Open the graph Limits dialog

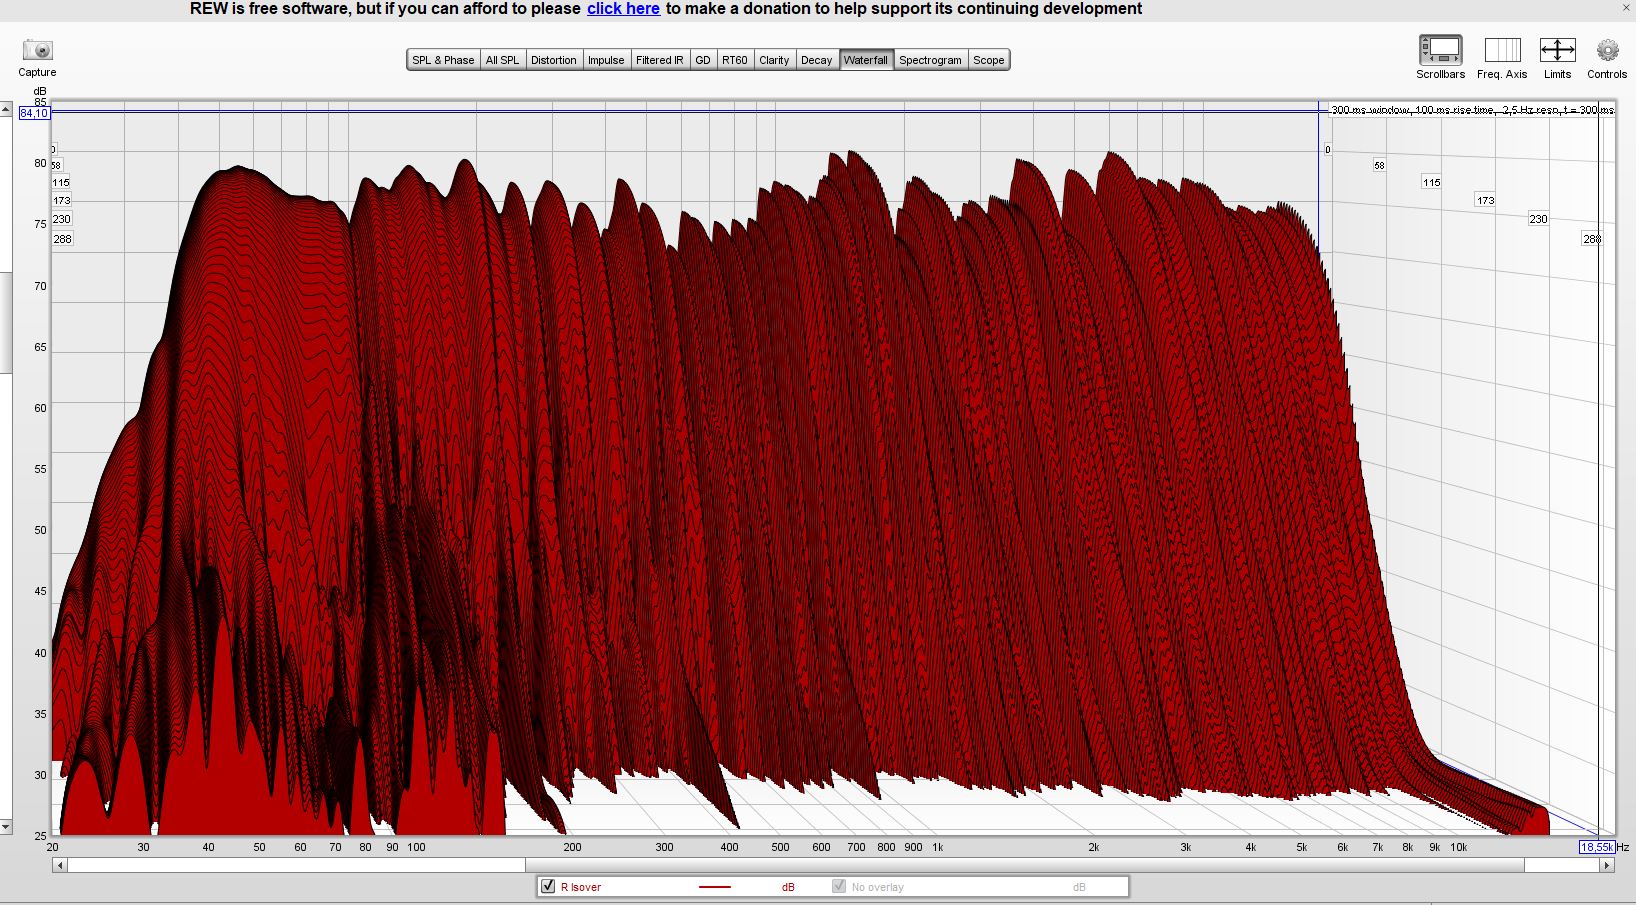tap(1557, 50)
